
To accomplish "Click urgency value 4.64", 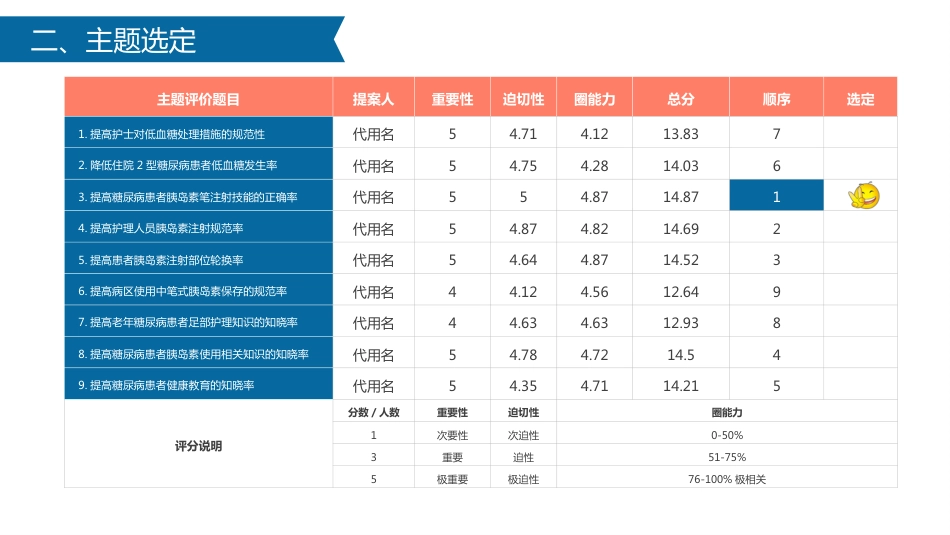I will 523,260.
